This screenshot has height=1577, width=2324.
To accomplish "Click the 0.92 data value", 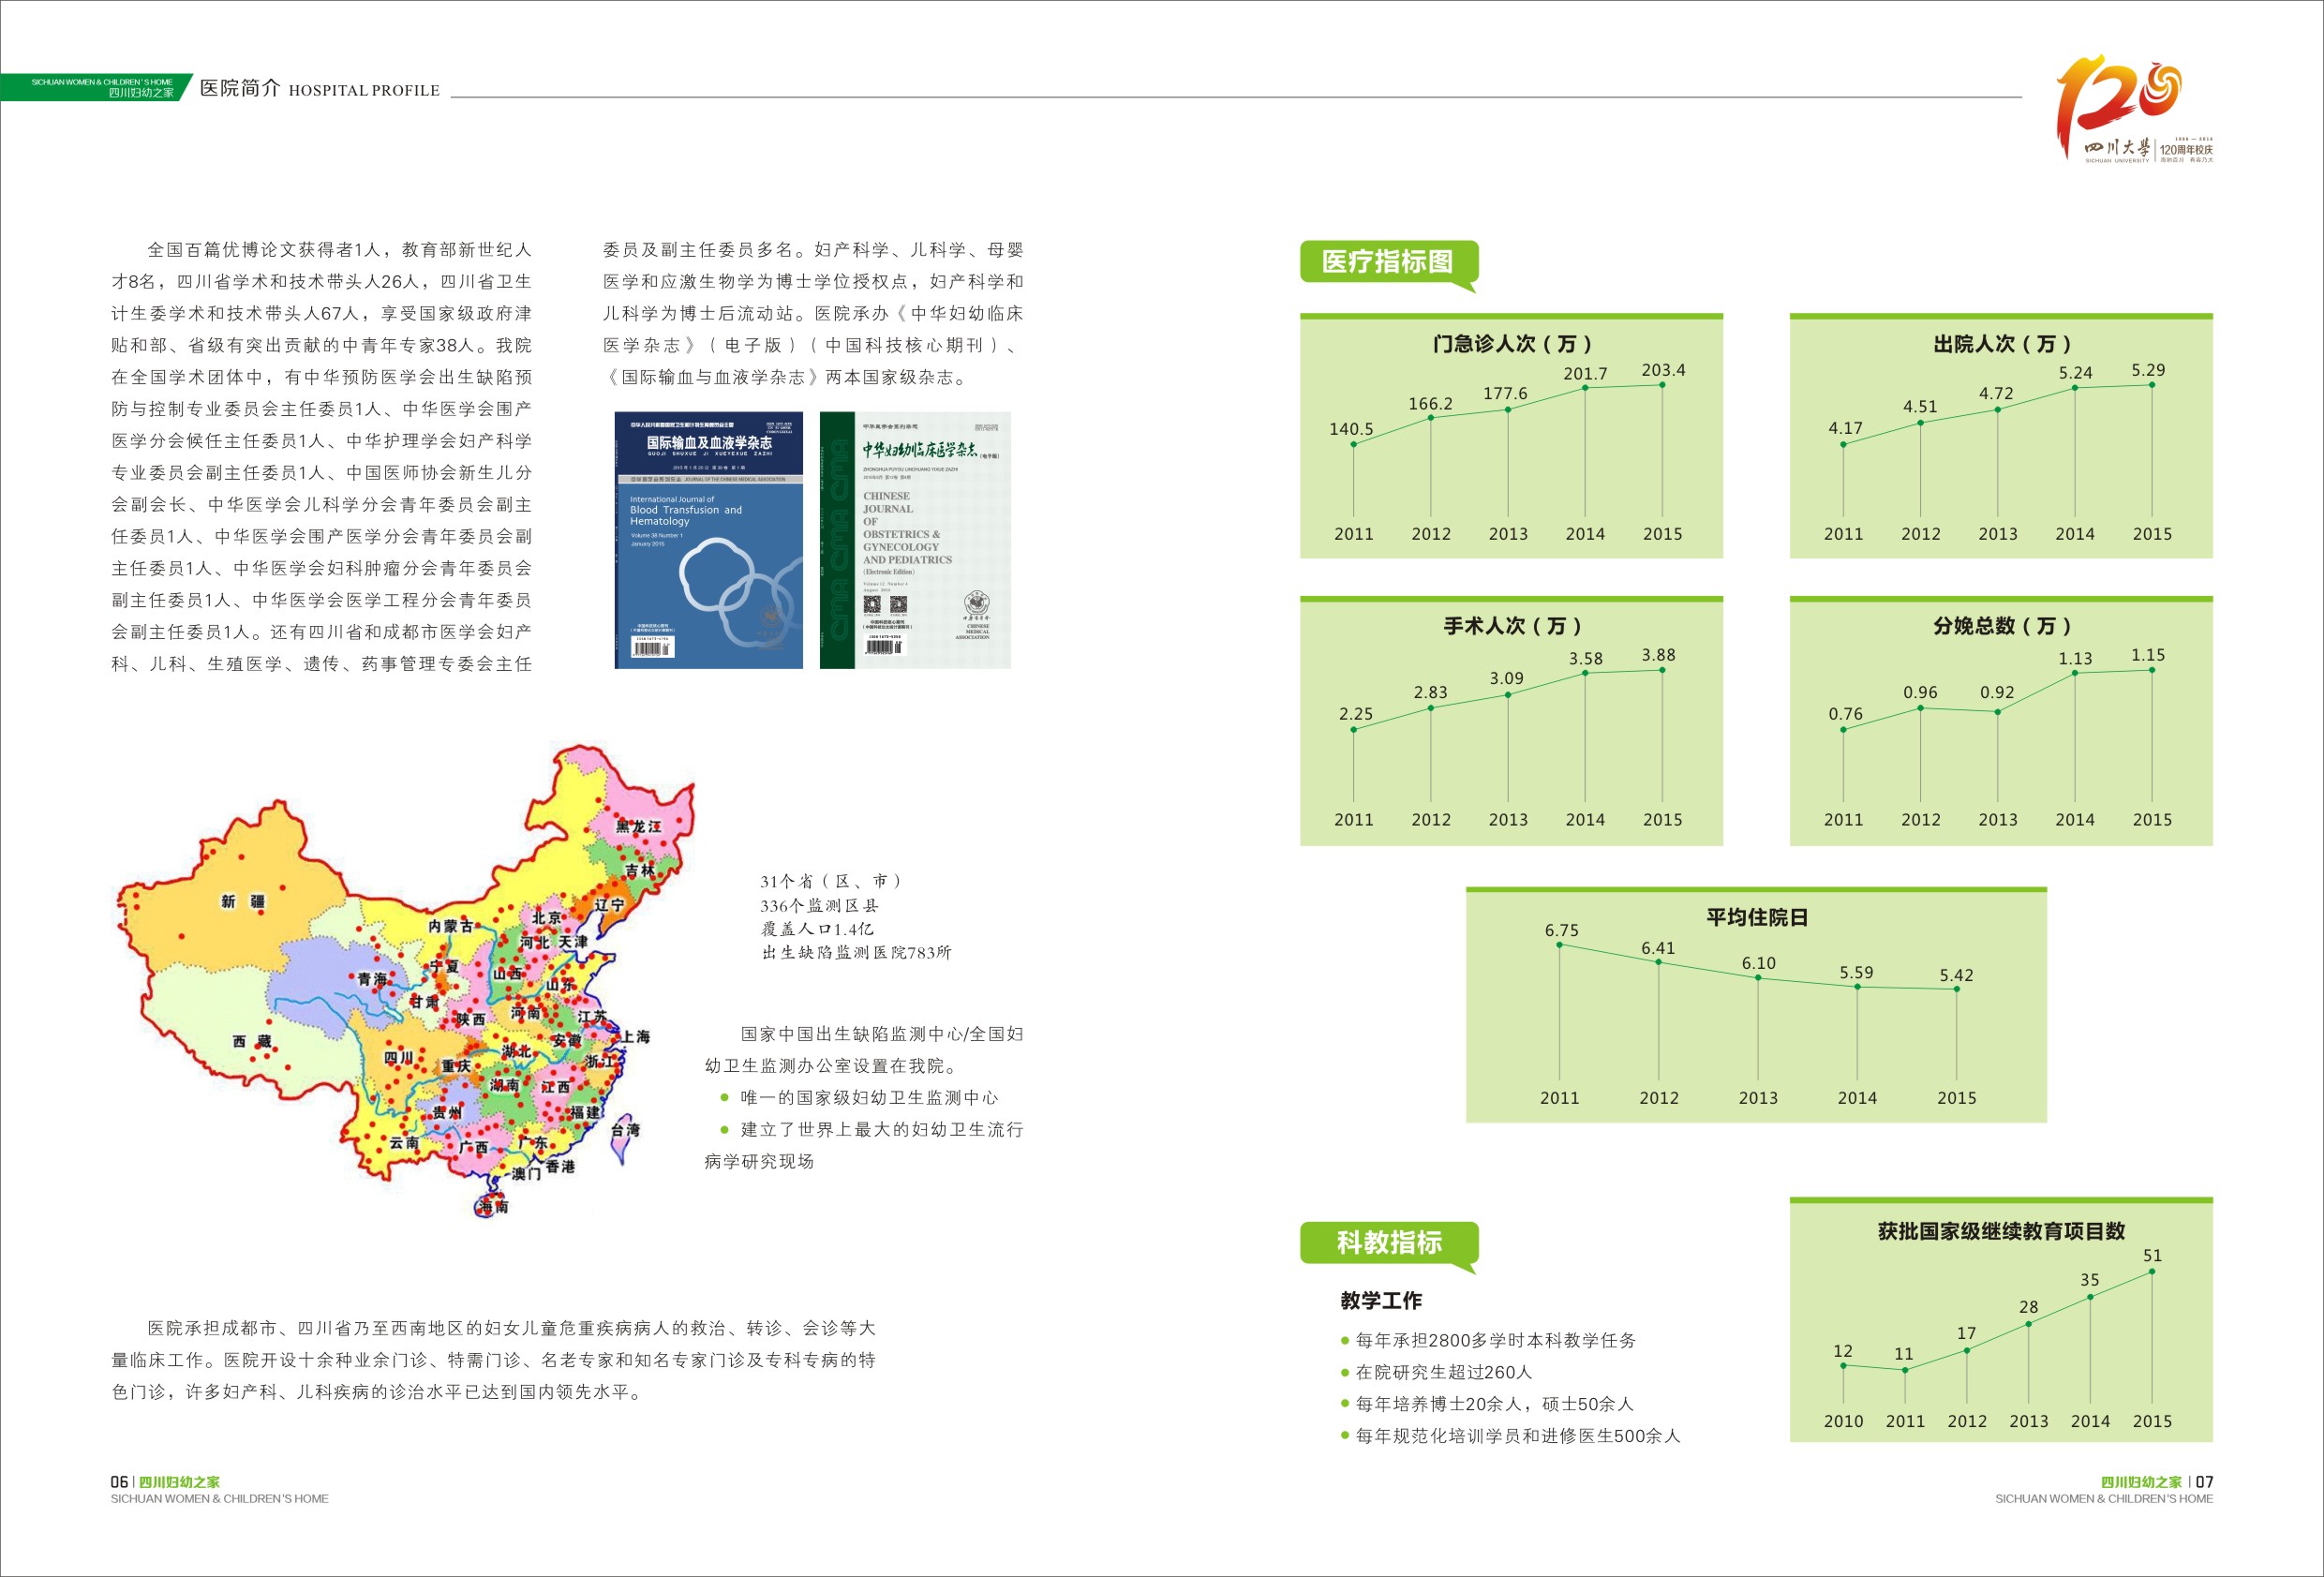I will coord(1997,692).
